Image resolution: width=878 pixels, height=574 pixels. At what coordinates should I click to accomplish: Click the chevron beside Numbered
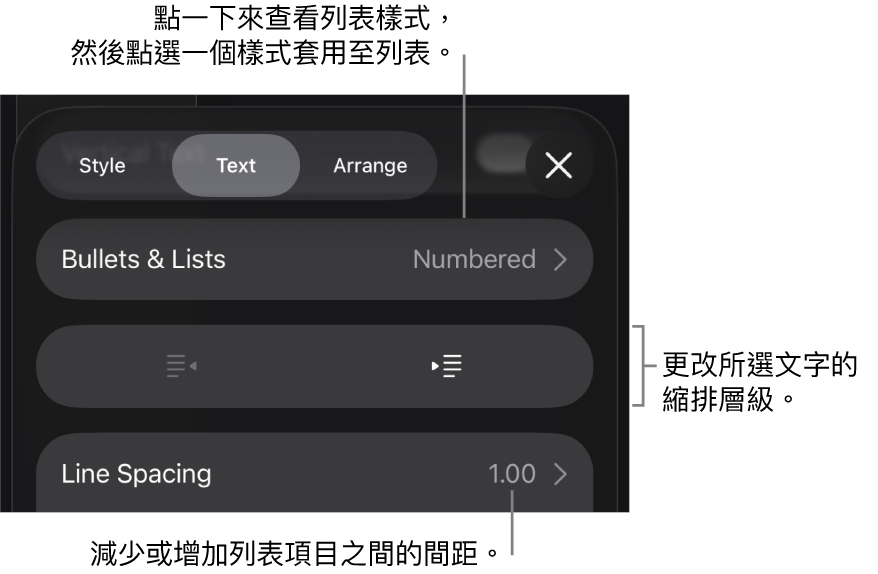561,260
